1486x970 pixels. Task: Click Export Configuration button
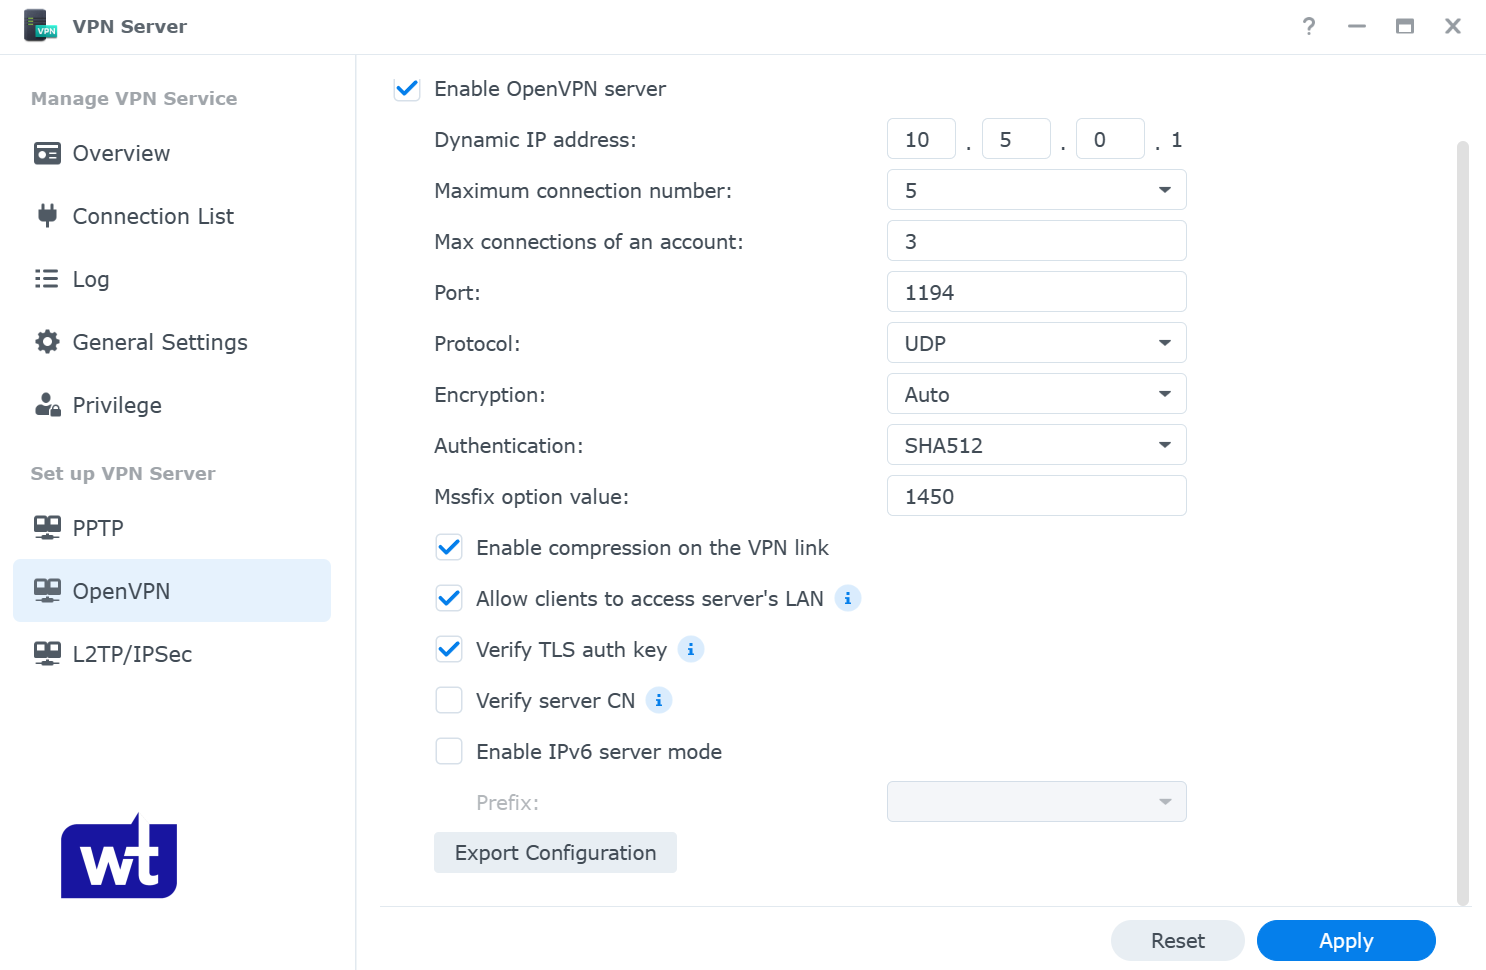point(555,853)
